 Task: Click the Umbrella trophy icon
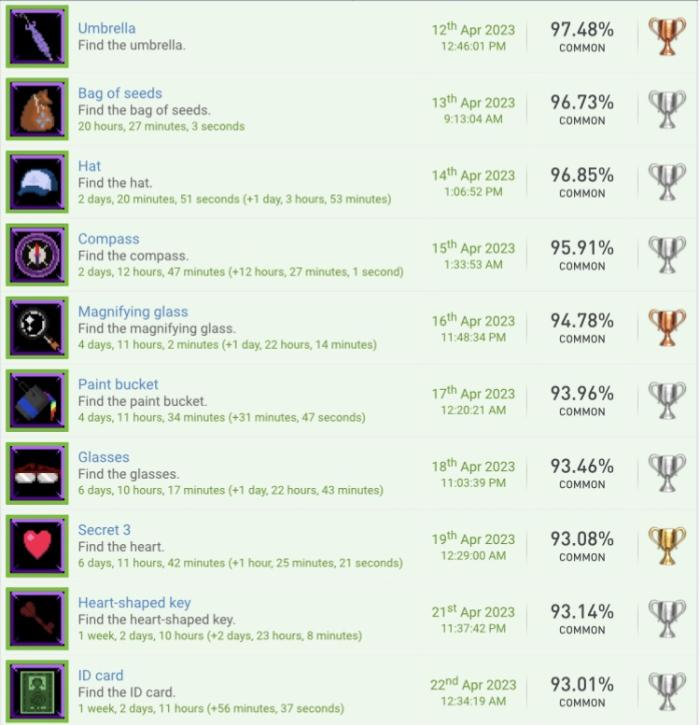tap(37, 36)
